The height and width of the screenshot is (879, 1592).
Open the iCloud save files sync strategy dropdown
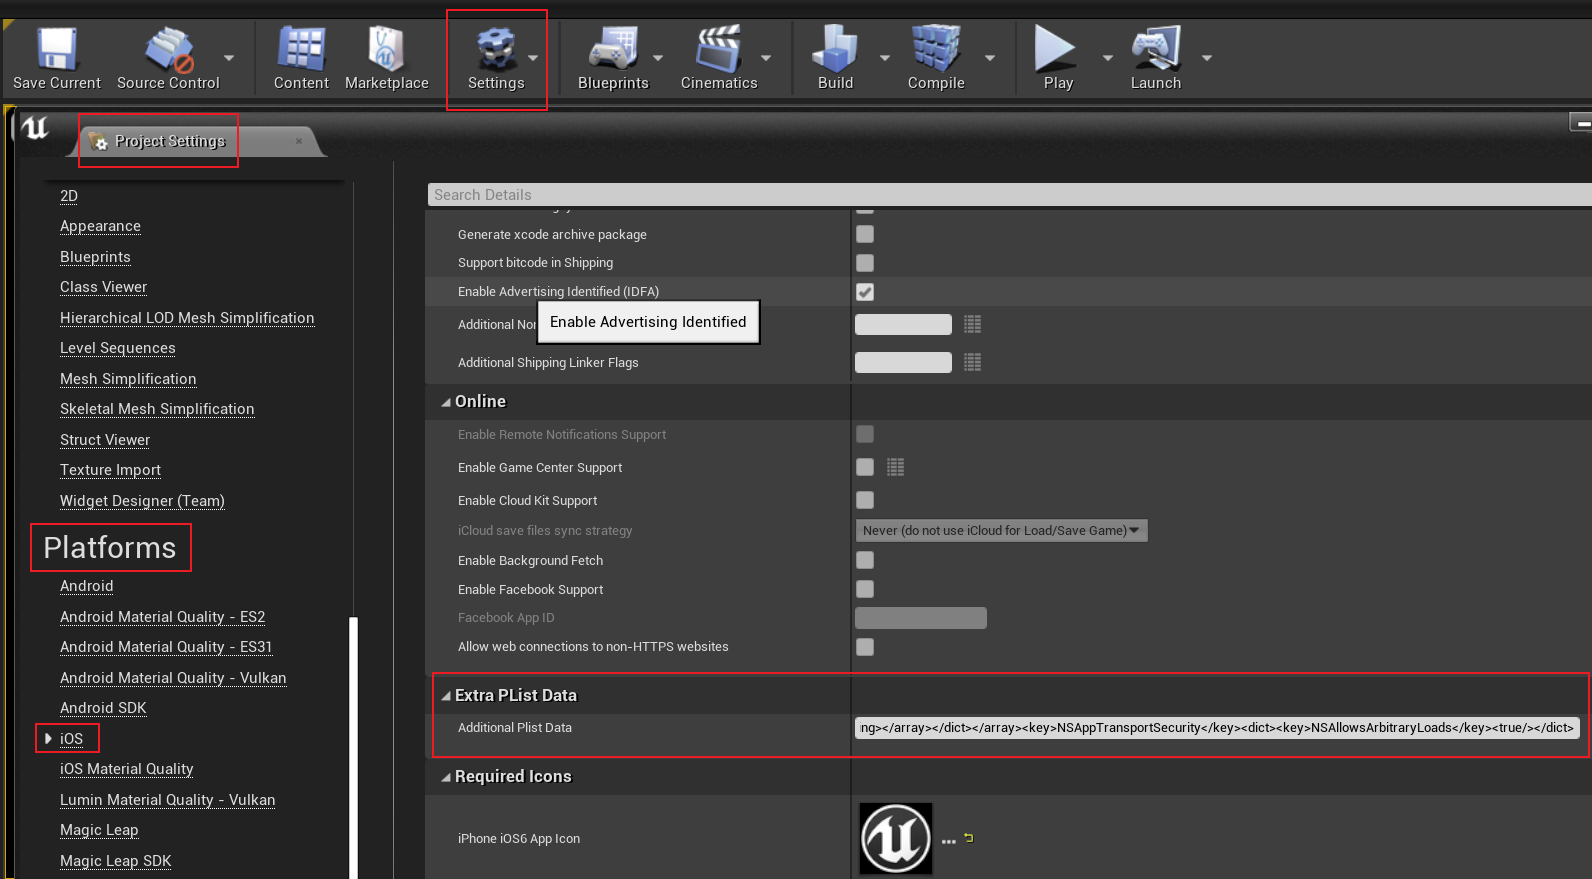coord(1000,531)
